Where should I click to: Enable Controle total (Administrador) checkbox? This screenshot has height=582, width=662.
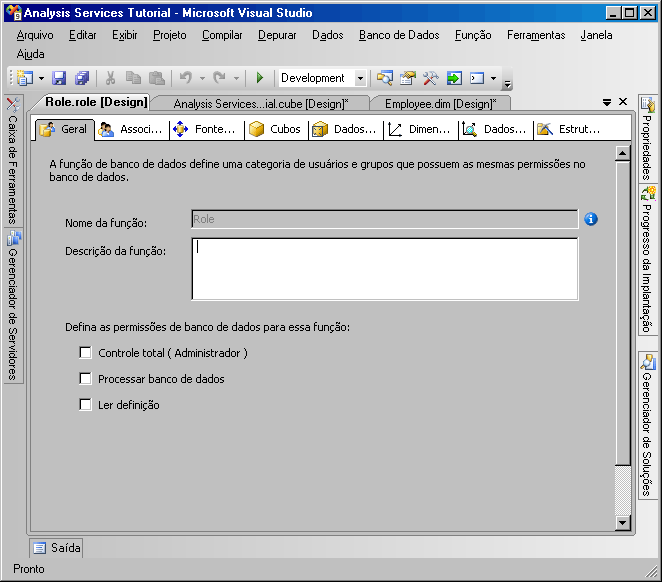(x=85, y=353)
